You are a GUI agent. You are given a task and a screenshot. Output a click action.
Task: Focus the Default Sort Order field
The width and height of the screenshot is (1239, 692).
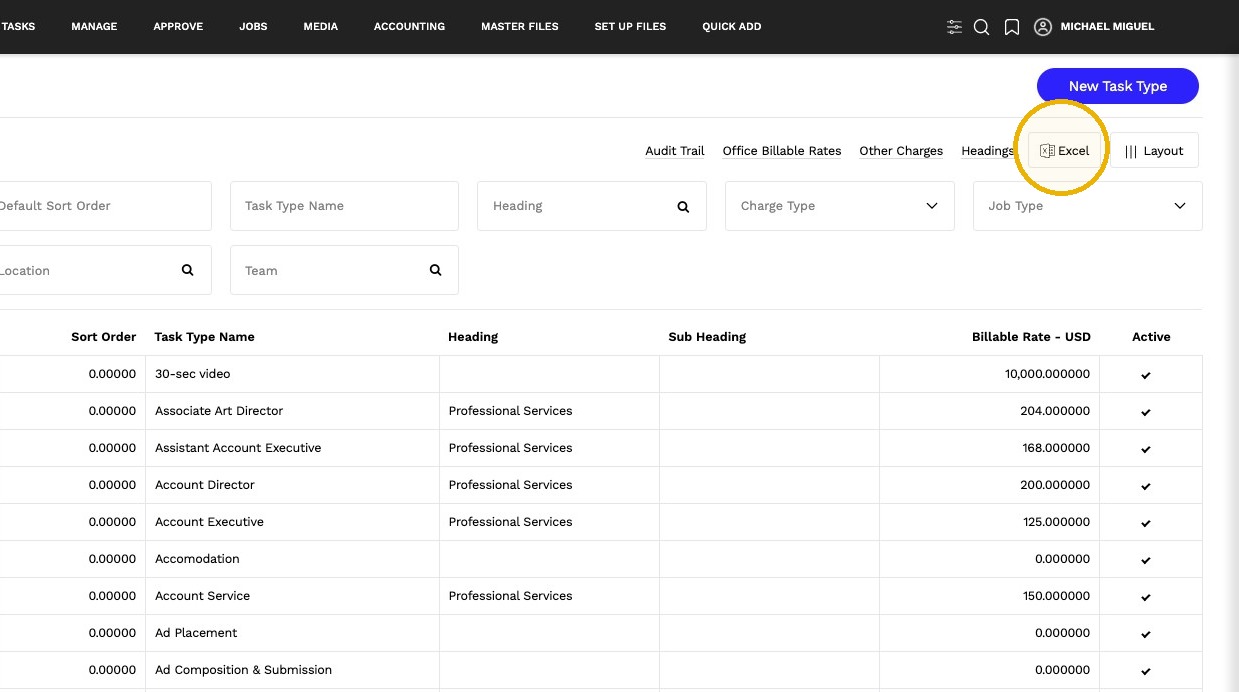click(x=105, y=206)
